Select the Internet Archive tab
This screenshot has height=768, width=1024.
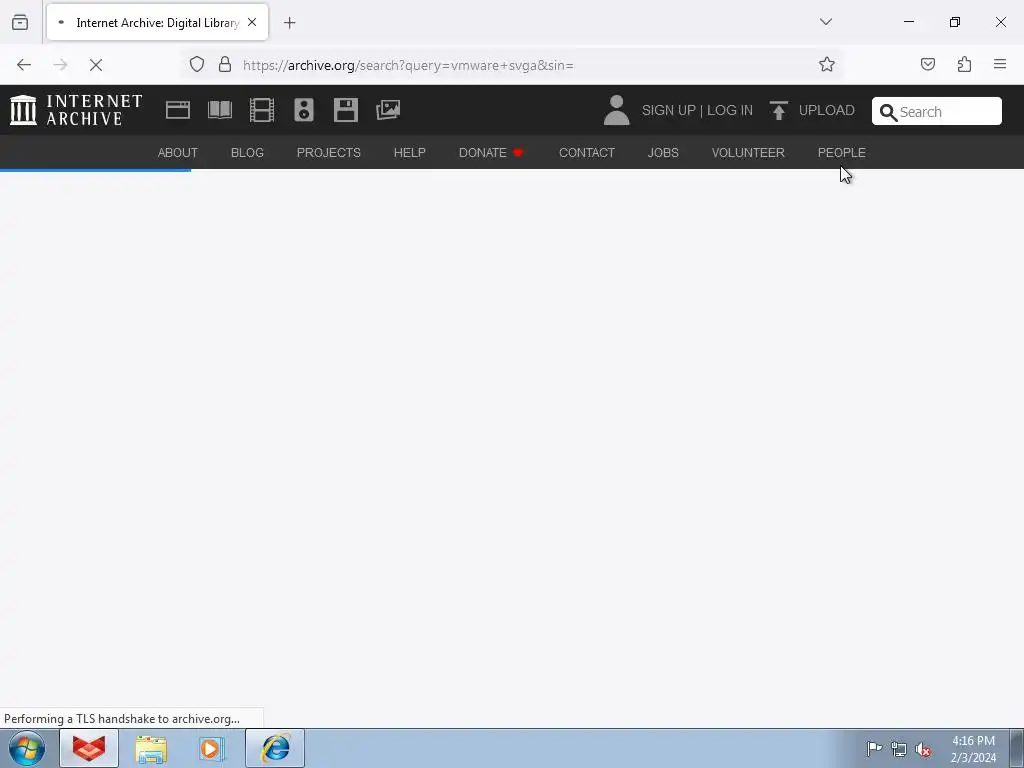pyautogui.click(x=157, y=22)
